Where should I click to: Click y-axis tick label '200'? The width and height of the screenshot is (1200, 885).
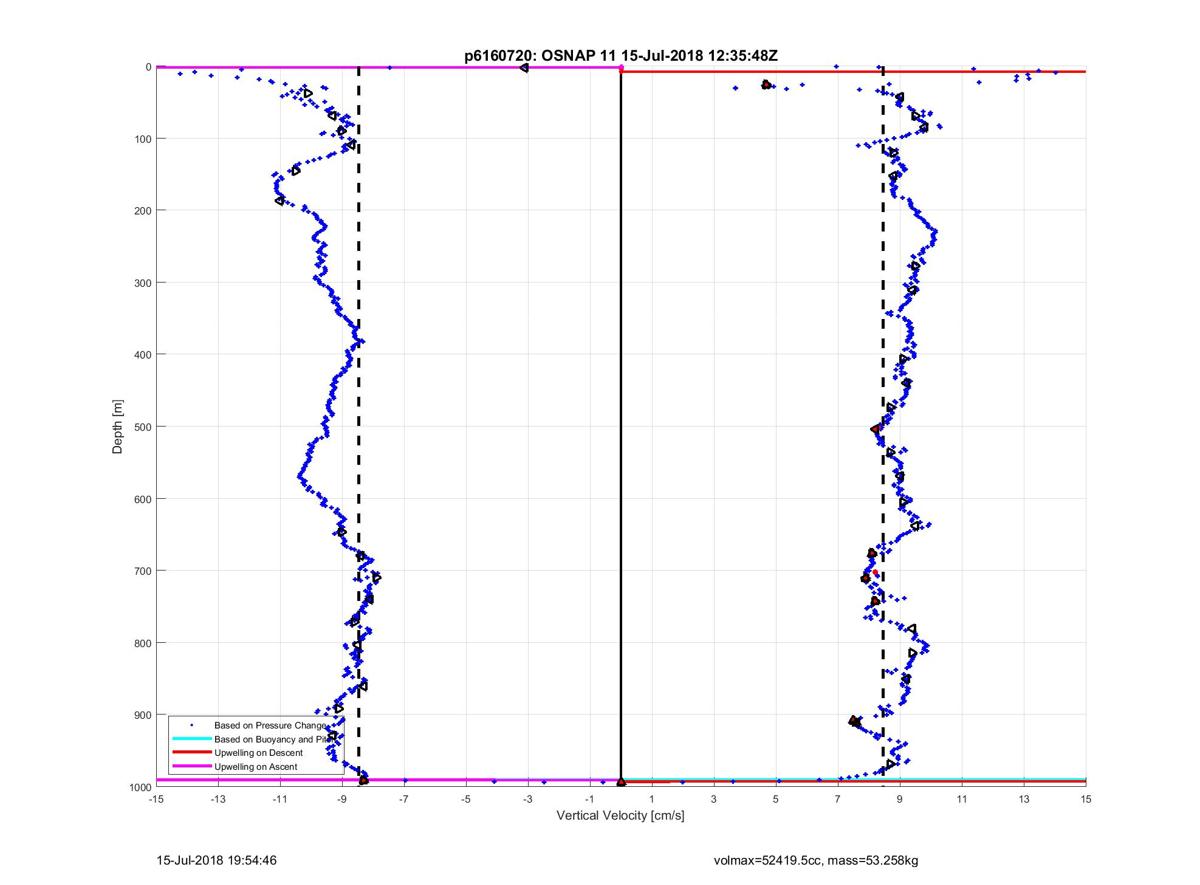click(x=142, y=211)
